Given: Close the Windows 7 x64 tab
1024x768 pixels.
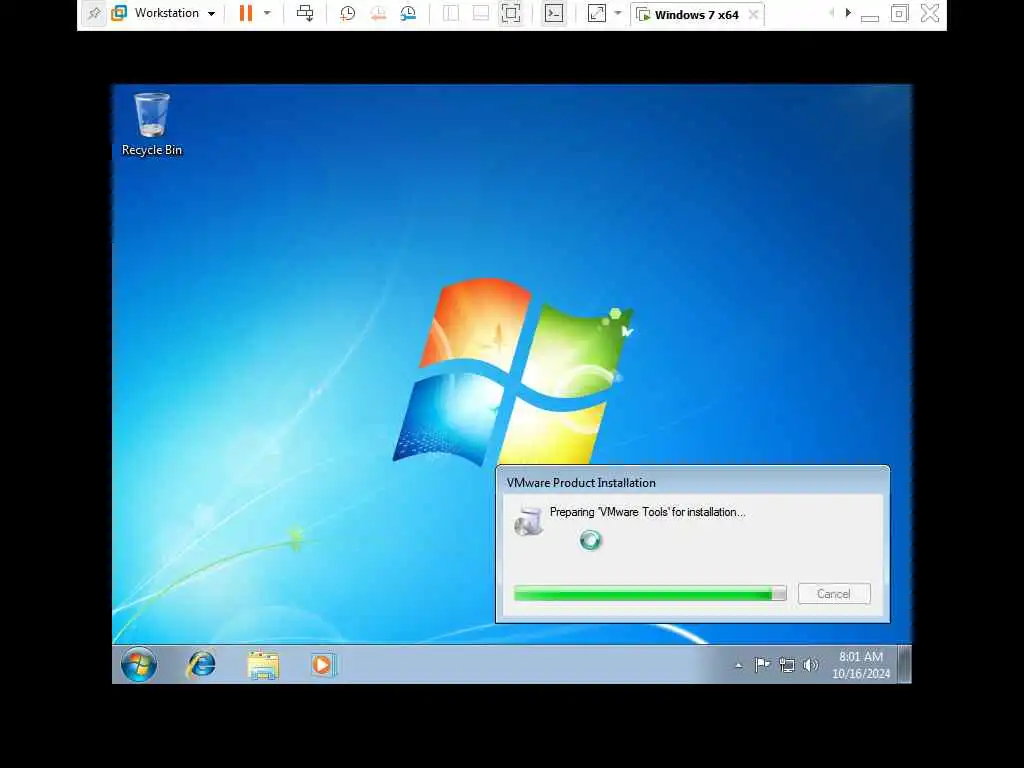Looking at the screenshot, I should coord(754,14).
